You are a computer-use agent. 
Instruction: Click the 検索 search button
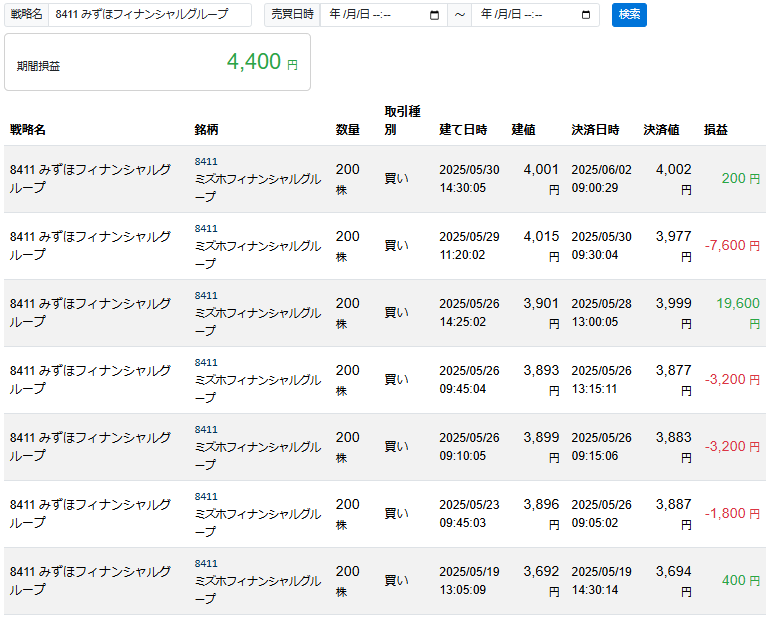(x=629, y=15)
